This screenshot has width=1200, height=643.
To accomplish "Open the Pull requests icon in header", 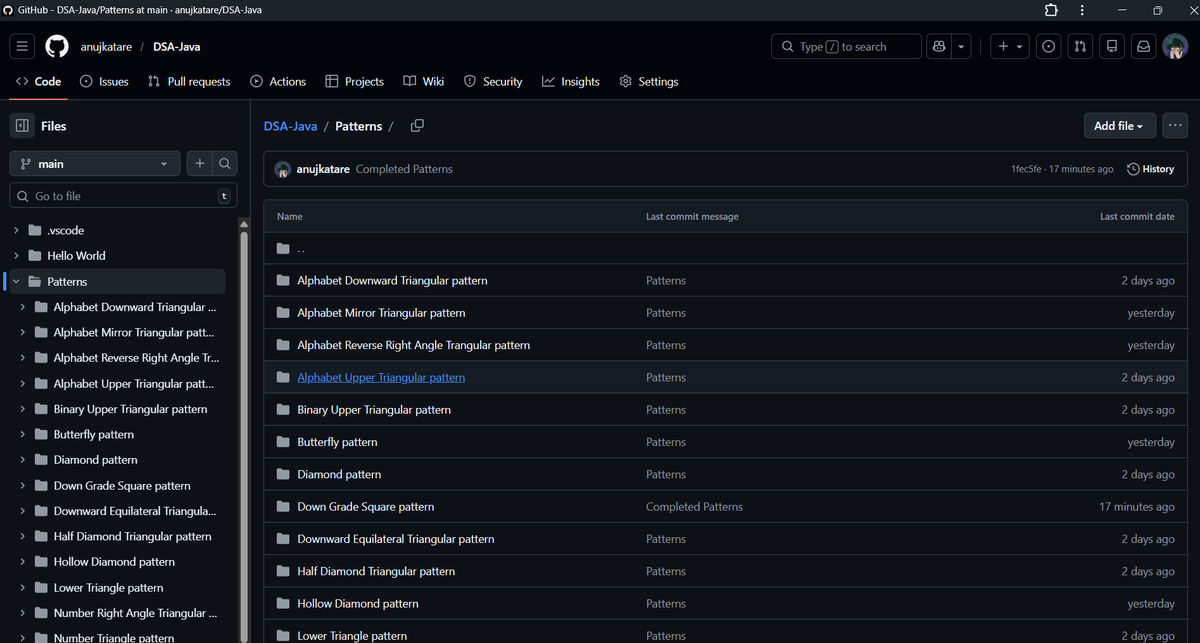I will 1080,47.
